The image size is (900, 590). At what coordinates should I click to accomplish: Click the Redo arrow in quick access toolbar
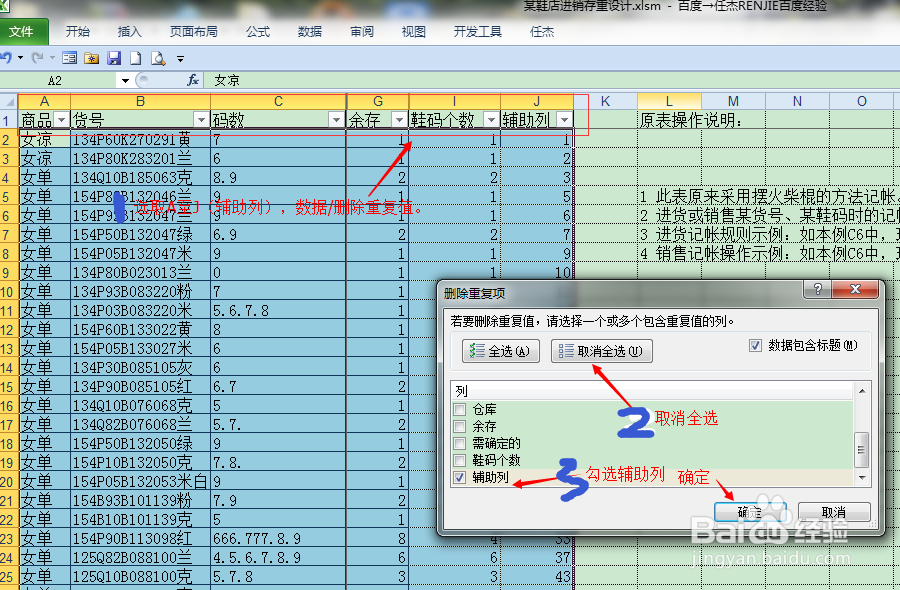point(37,58)
